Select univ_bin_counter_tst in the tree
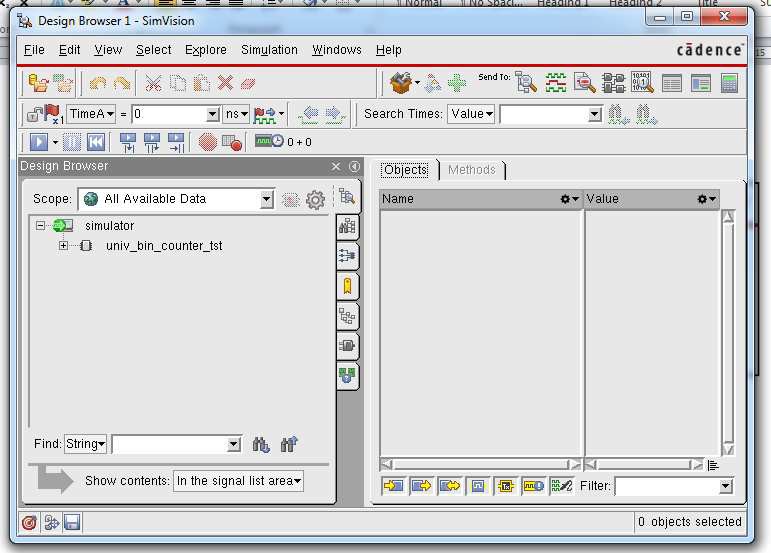This screenshot has height=553, width=771. click(164, 246)
